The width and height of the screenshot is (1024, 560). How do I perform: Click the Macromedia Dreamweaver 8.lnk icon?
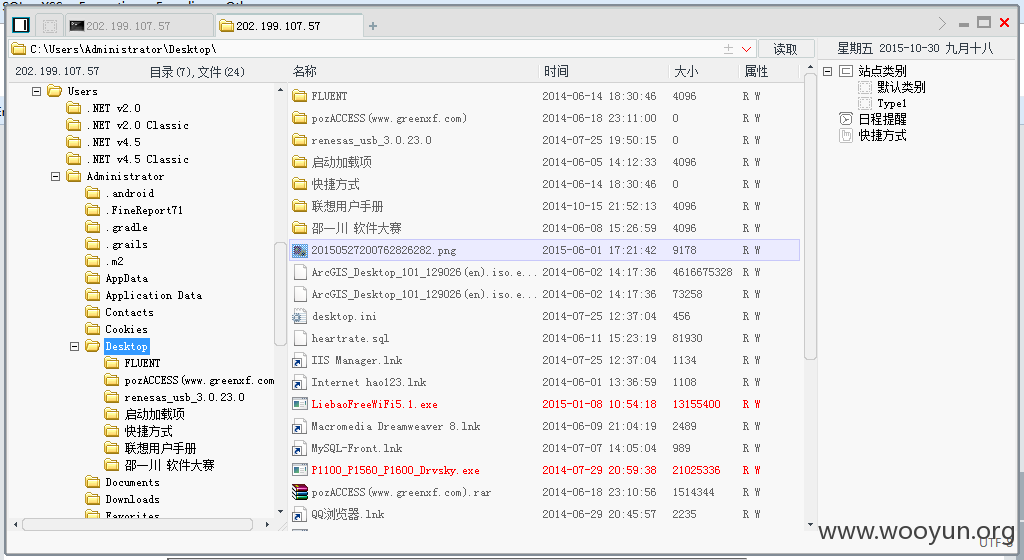[x=300, y=426]
